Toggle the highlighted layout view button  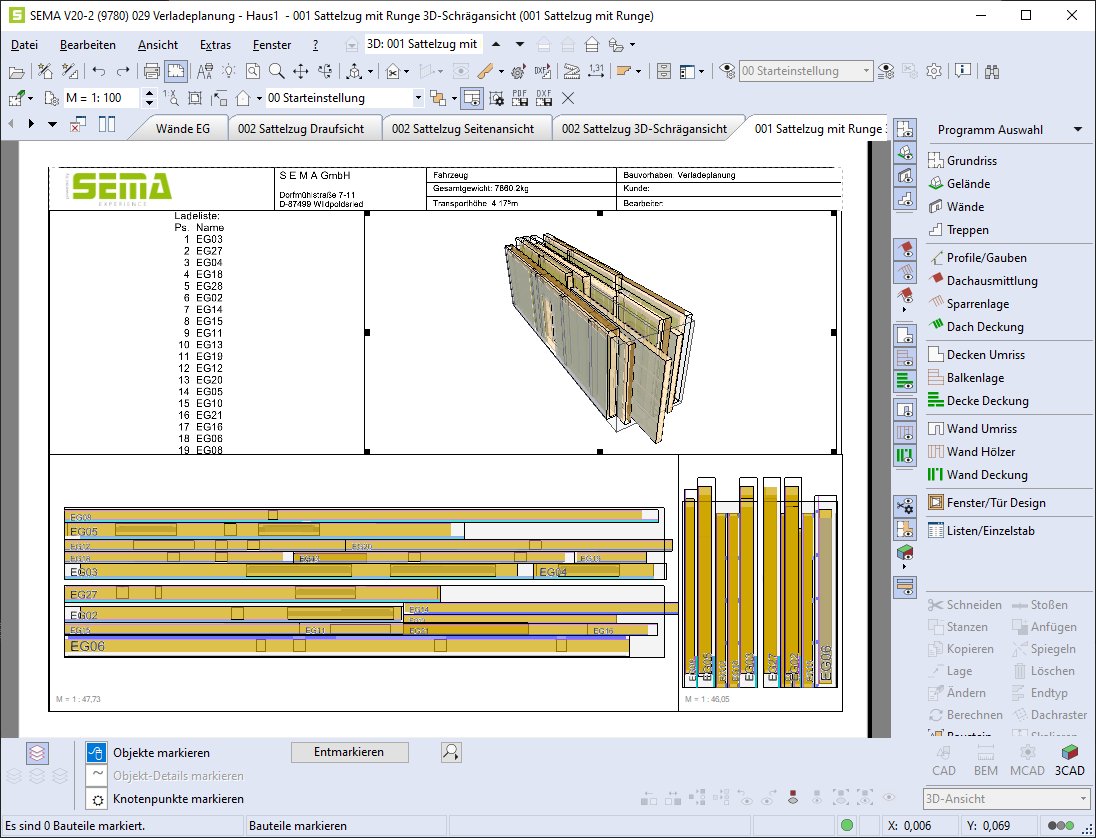(176, 71)
